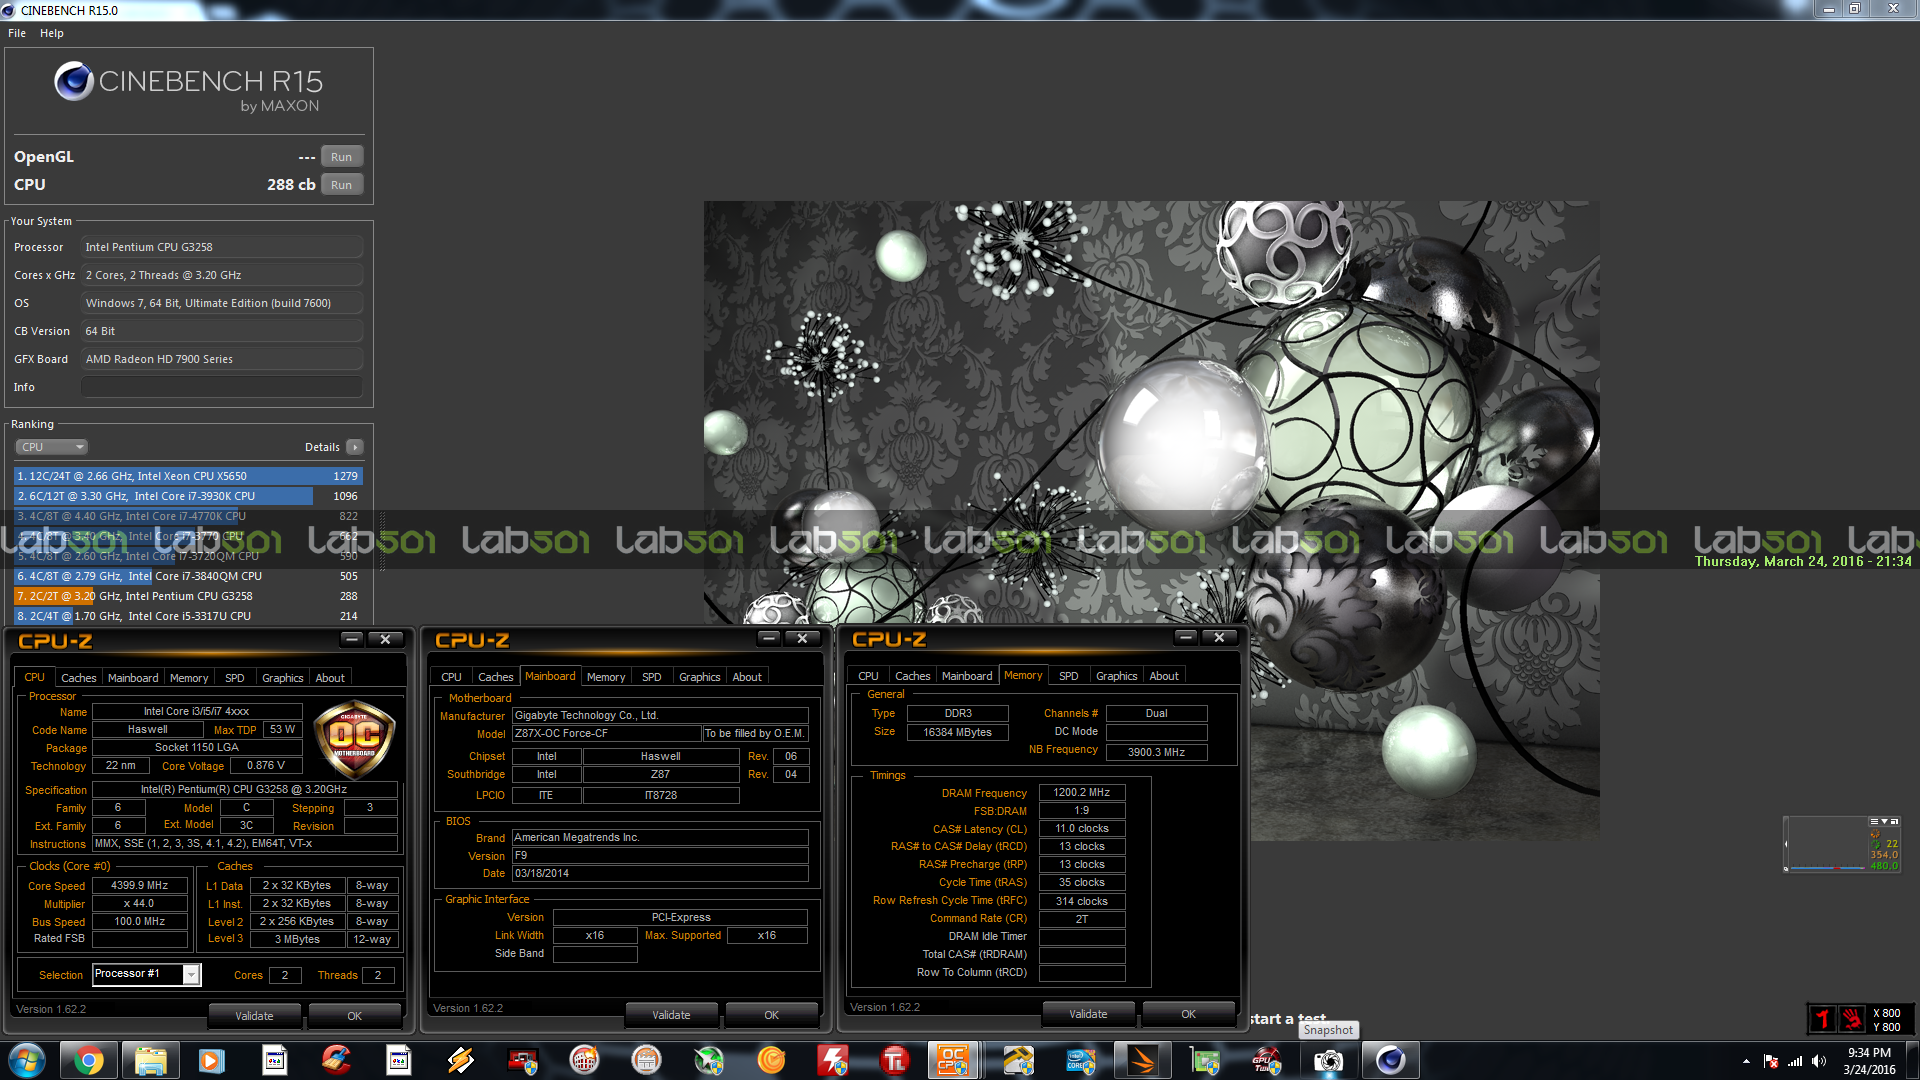Run the CPU benchmark

[x=341, y=185]
